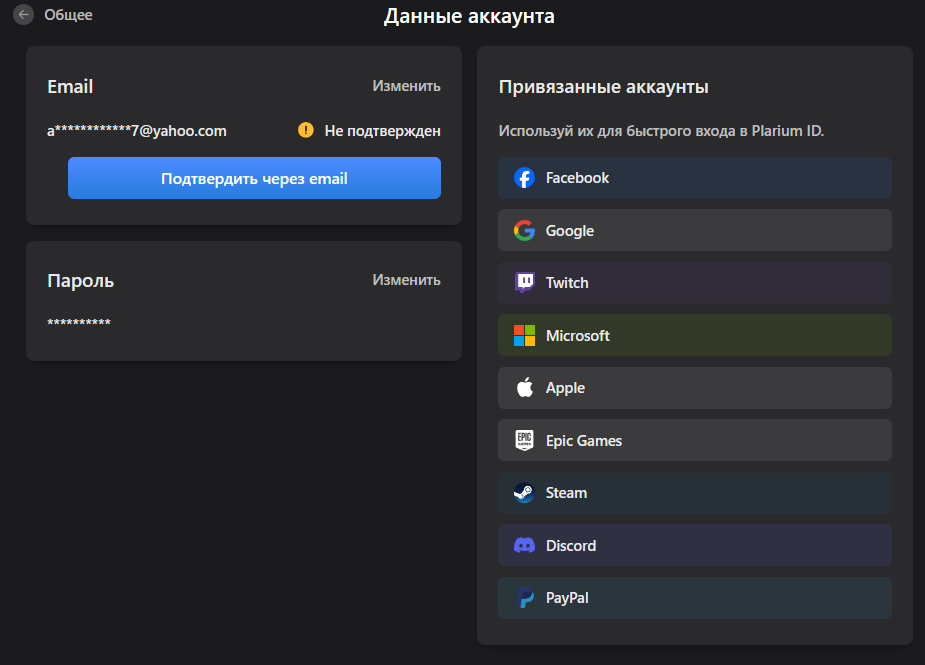Go back to Общее section
This screenshot has height=665, width=925.
click(68, 15)
